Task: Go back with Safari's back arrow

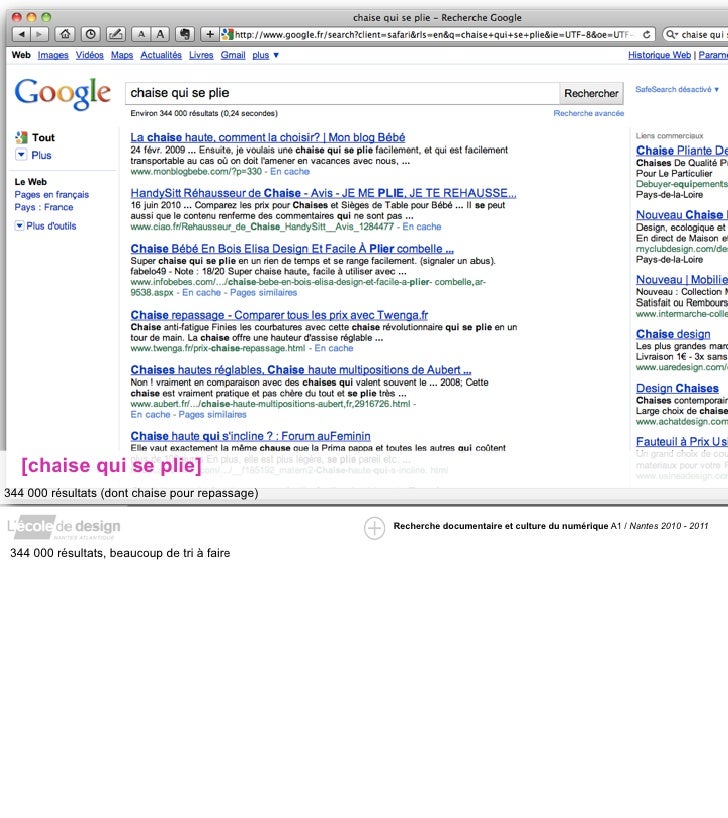Action: [21, 34]
